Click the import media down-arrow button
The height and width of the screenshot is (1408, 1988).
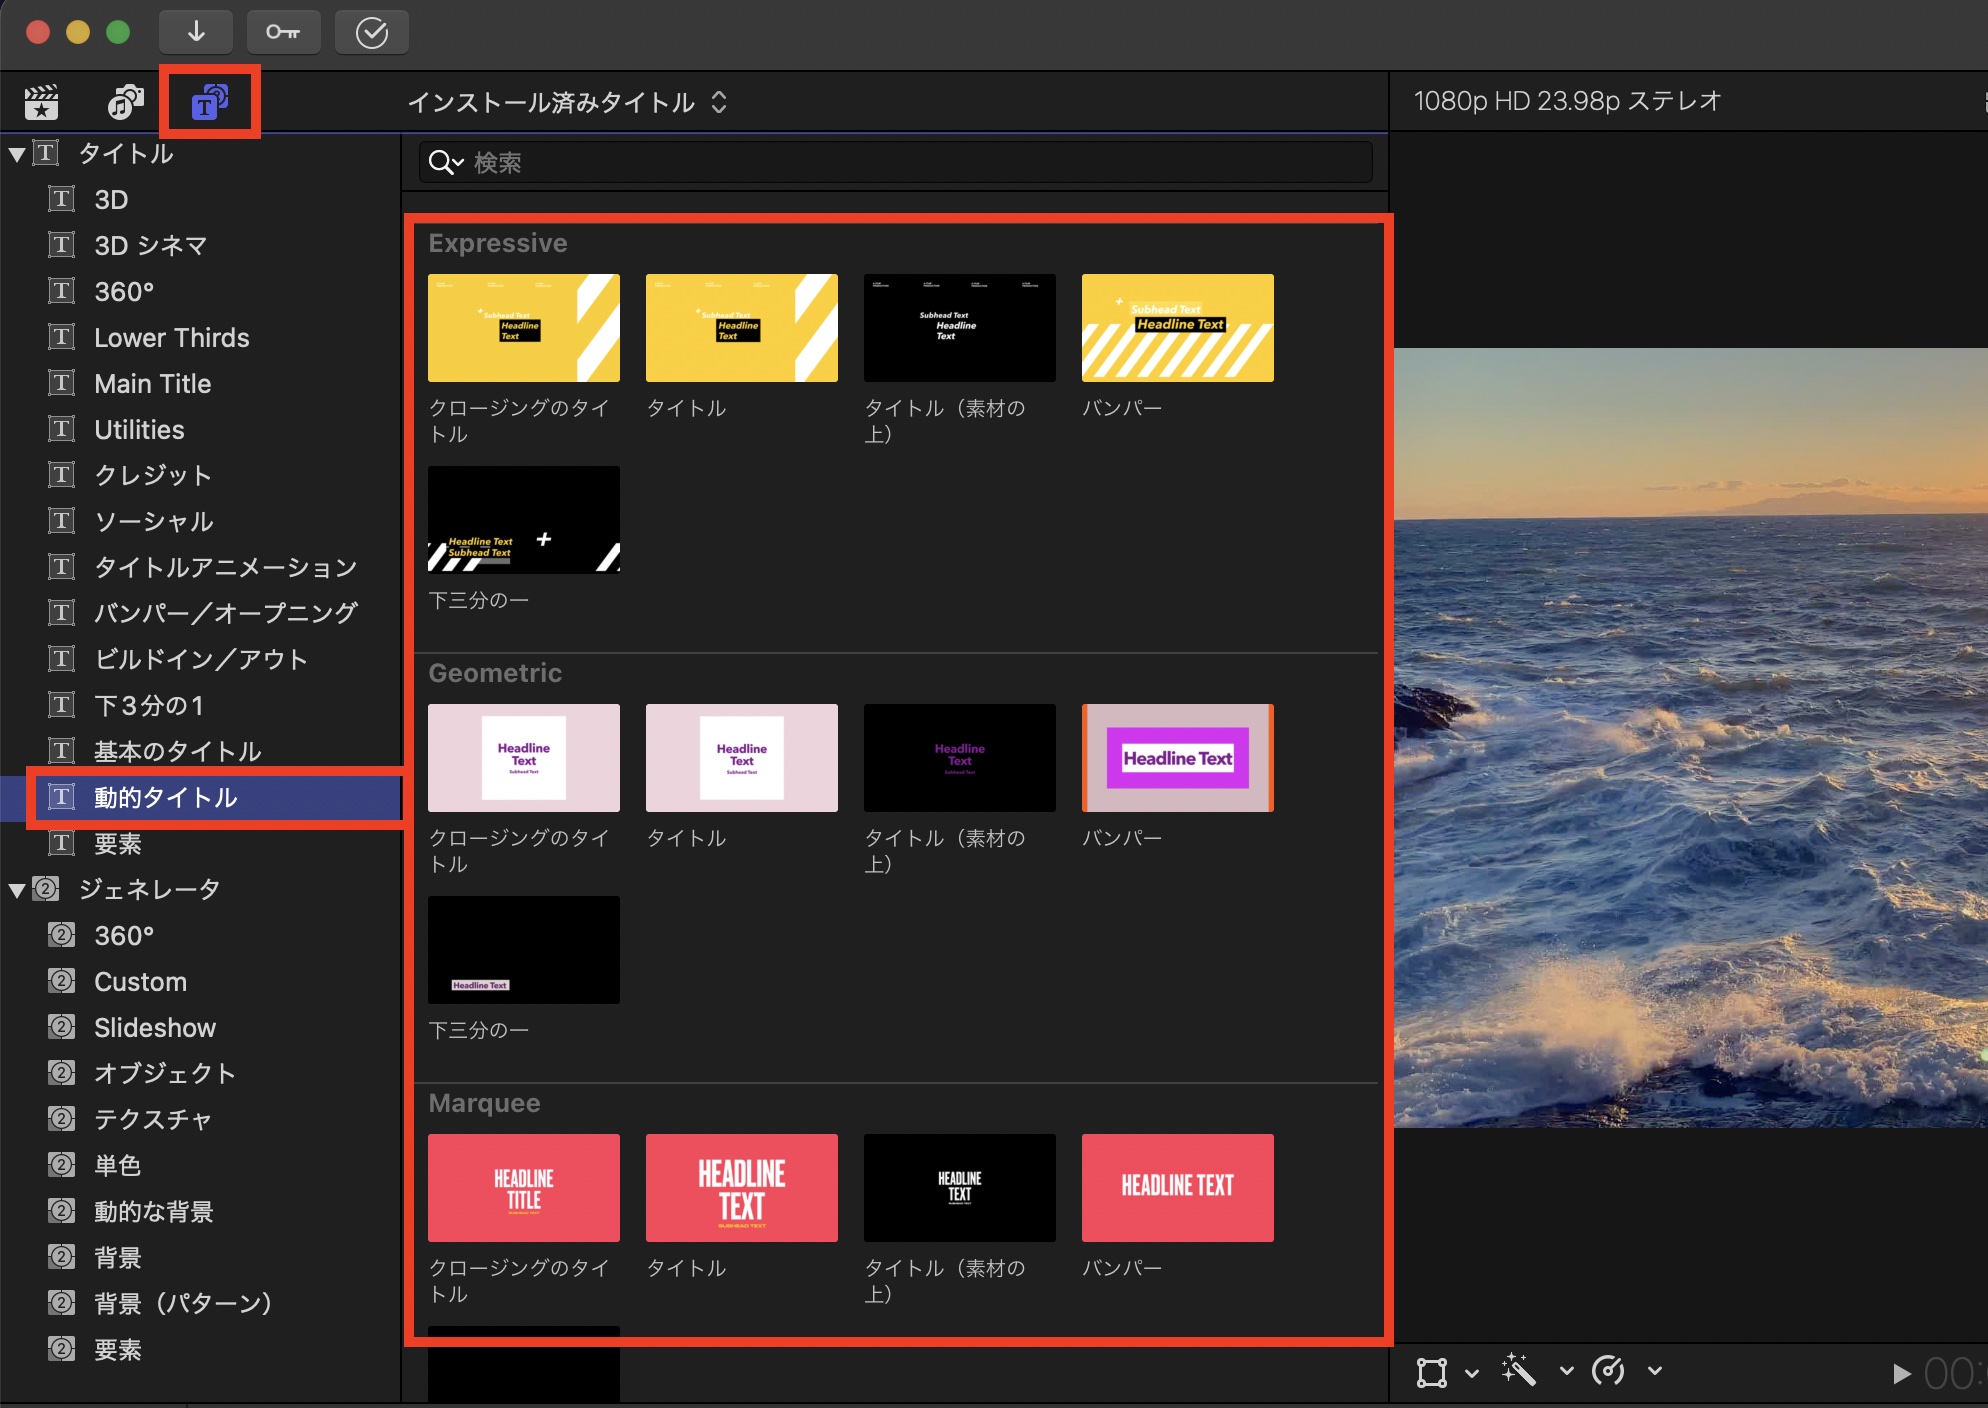196,32
